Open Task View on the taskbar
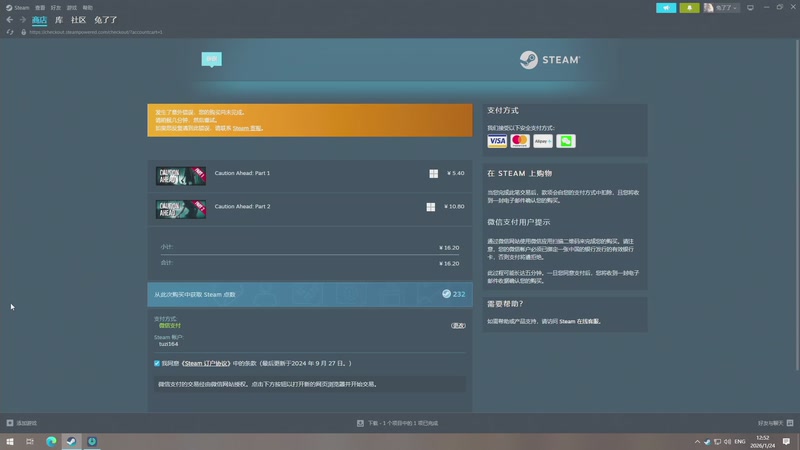The width and height of the screenshot is (800, 450). [x=30, y=441]
